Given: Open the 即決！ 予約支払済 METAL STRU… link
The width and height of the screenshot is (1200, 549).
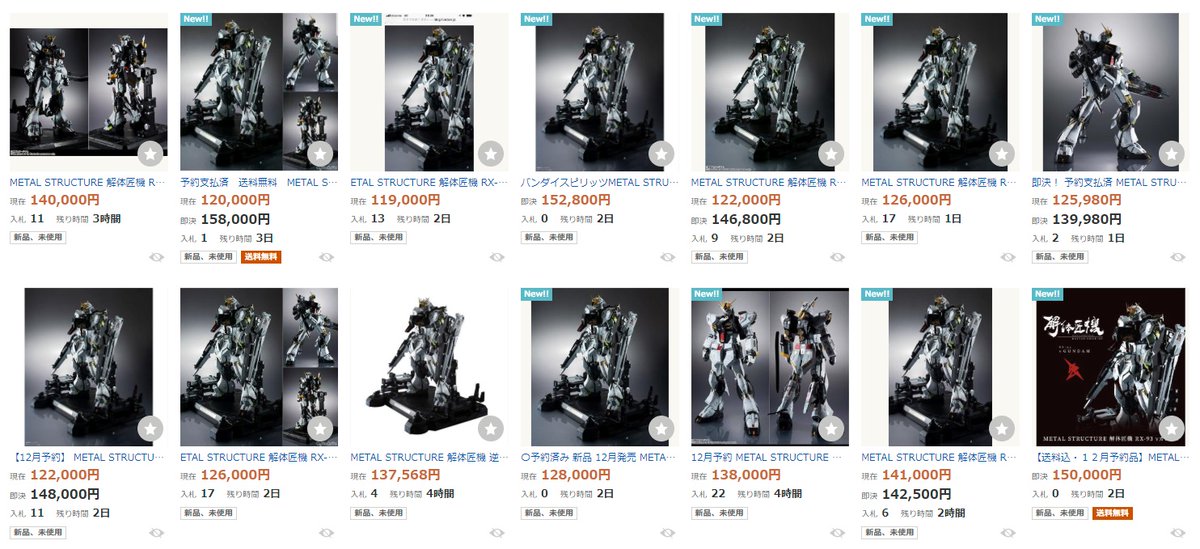Looking at the screenshot, I should (x=1110, y=183).
